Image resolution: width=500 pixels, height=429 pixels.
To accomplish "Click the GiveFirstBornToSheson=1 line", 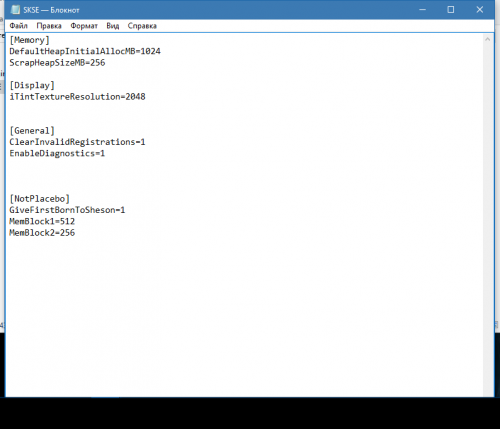I will click(x=67, y=210).
